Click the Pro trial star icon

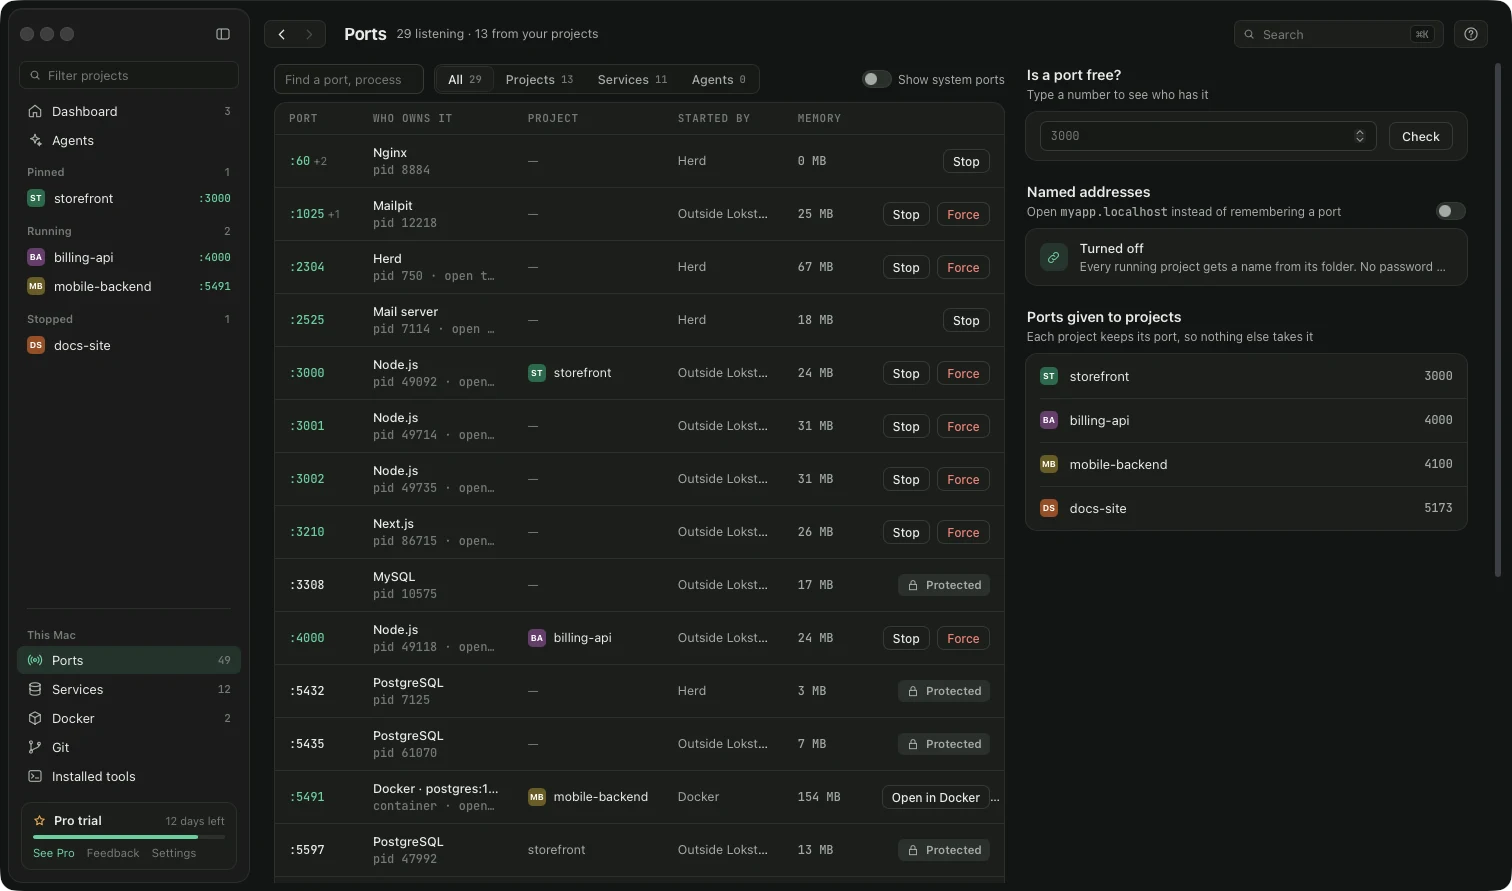[40, 820]
